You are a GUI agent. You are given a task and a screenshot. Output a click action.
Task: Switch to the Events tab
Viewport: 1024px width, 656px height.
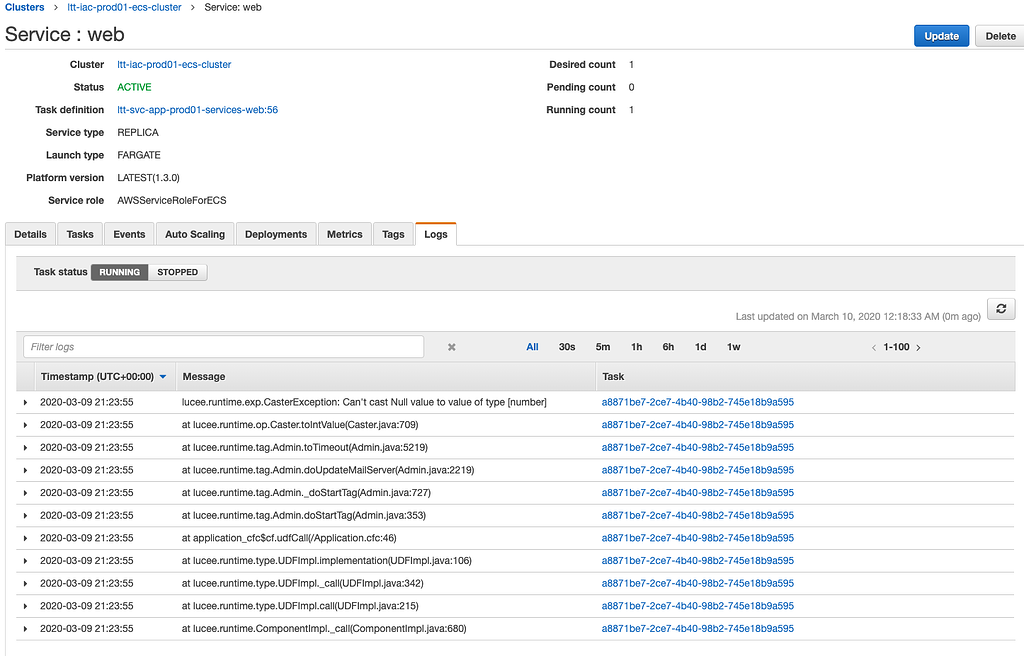pos(129,235)
